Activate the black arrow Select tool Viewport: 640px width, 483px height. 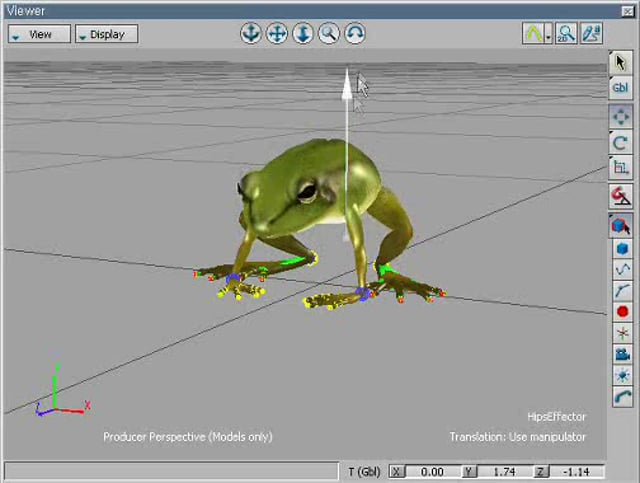tap(620, 63)
